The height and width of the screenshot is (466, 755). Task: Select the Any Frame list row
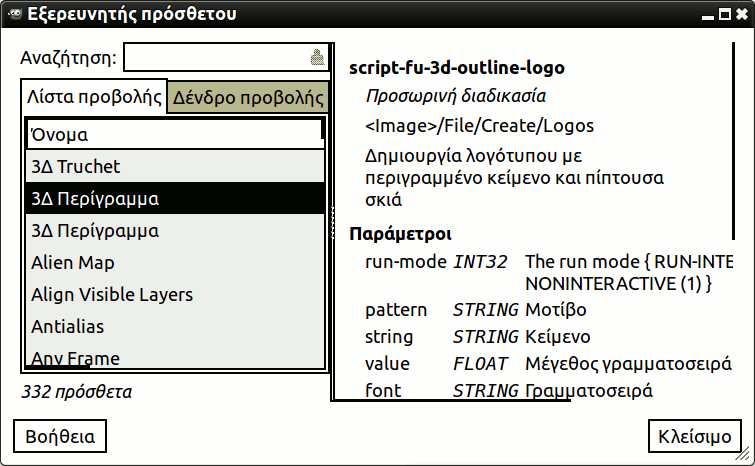175,358
